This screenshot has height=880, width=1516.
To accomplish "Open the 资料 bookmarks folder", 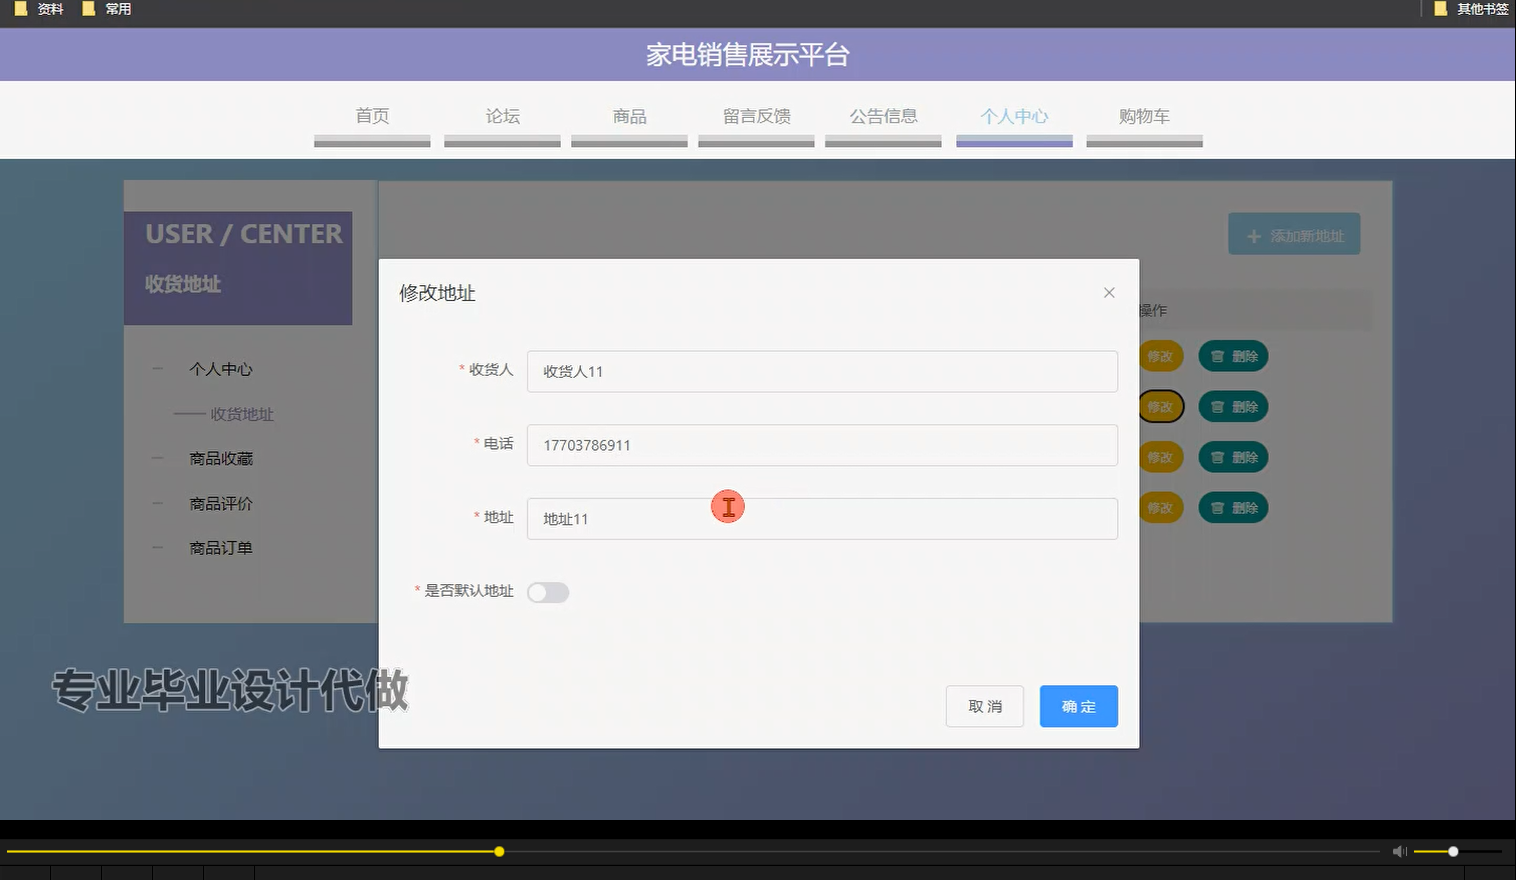I will [38, 9].
